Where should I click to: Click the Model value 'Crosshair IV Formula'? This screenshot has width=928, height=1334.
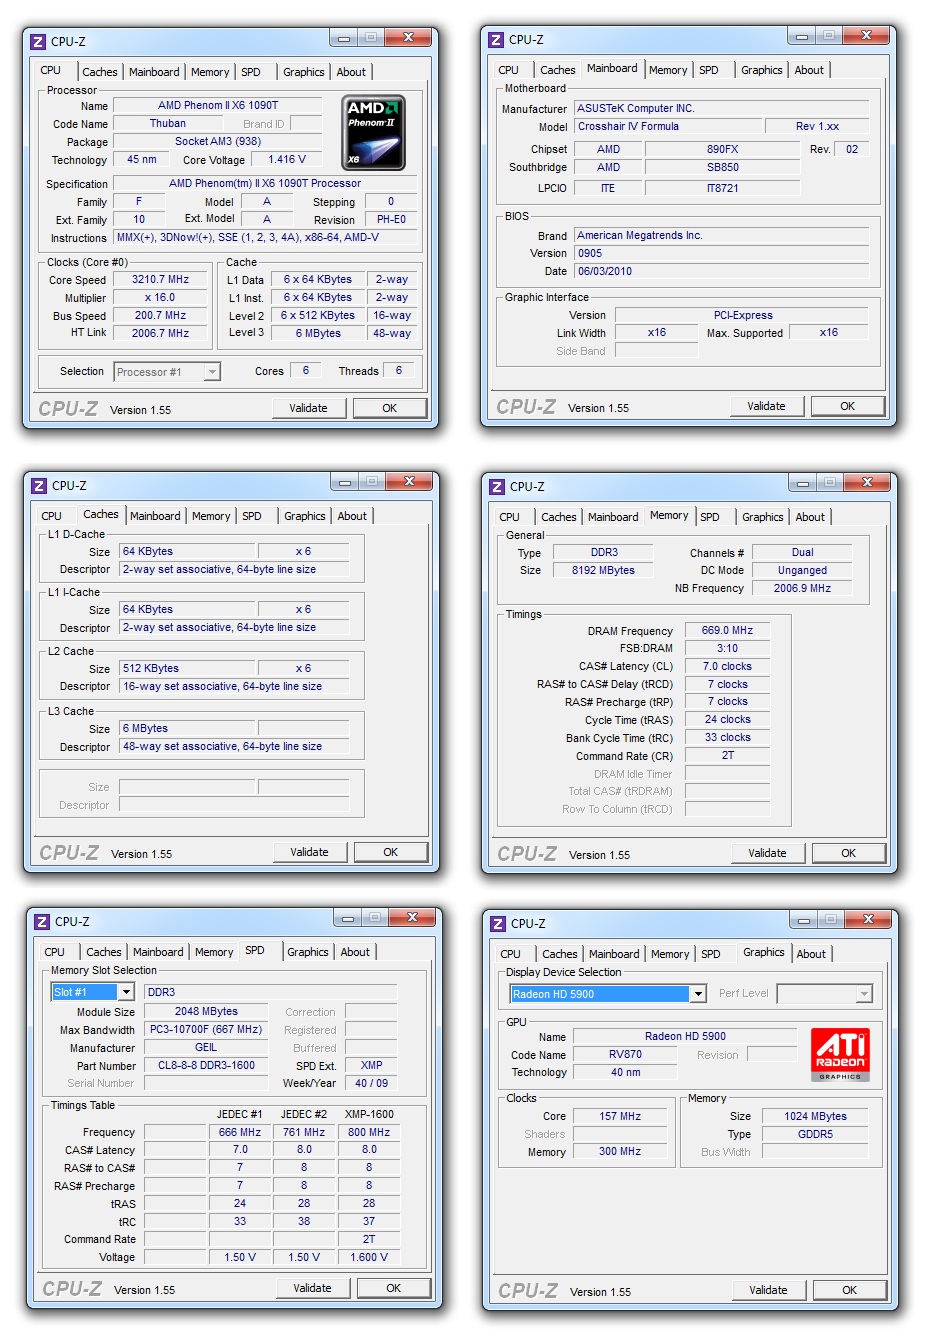(x=666, y=127)
